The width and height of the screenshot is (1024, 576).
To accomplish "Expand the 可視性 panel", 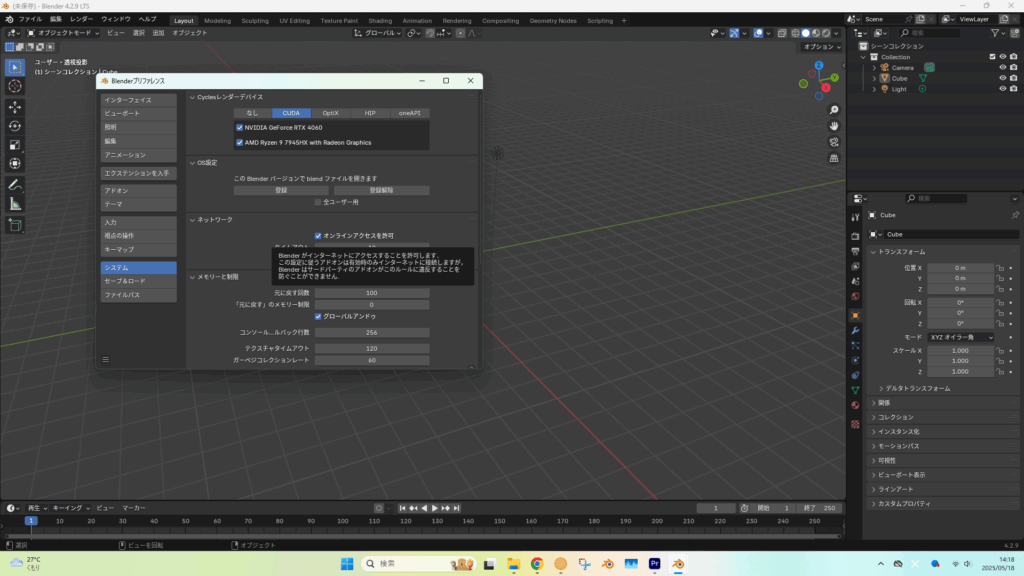I will point(874,460).
